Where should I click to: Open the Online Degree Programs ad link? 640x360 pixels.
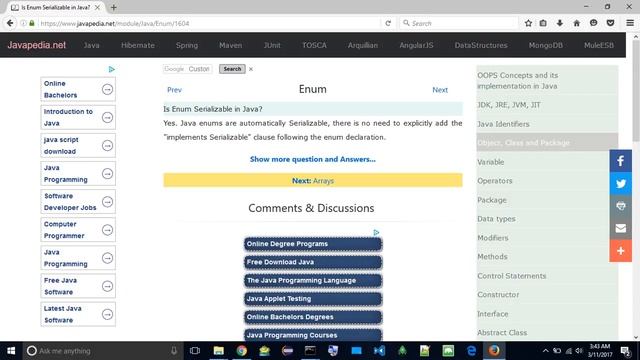313,244
